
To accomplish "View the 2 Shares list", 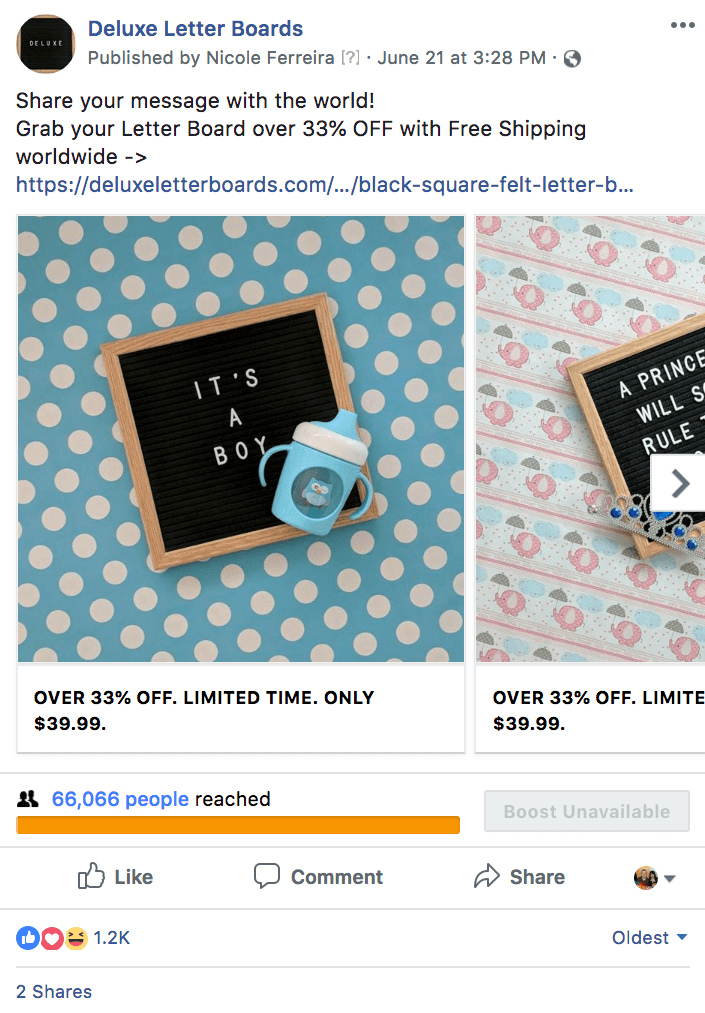I will click(54, 992).
